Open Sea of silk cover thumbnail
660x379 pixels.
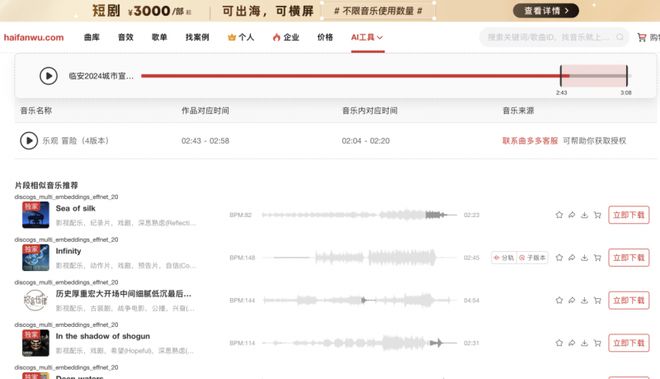click(35, 215)
